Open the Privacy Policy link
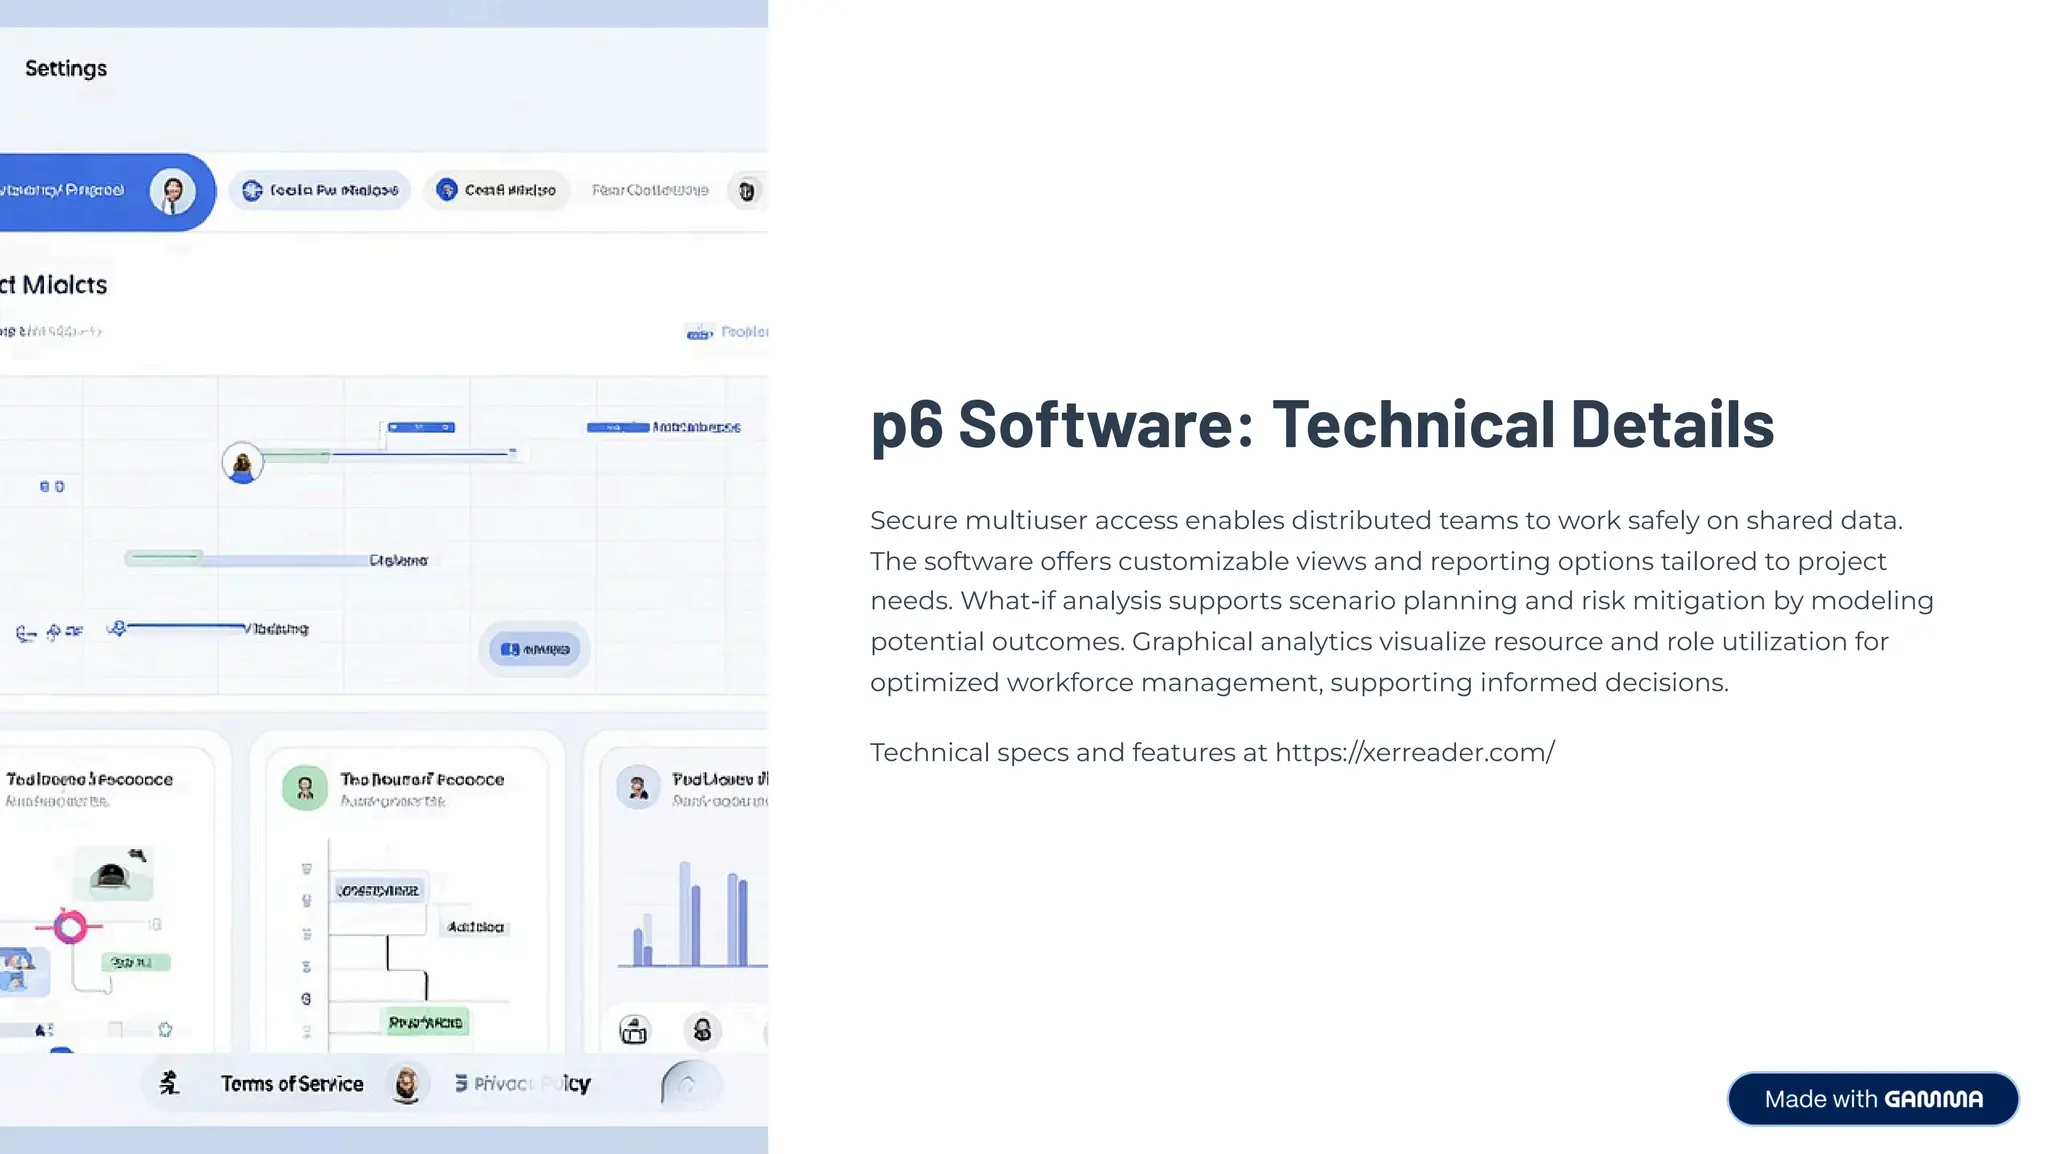The height and width of the screenshot is (1154, 2048). (x=532, y=1084)
